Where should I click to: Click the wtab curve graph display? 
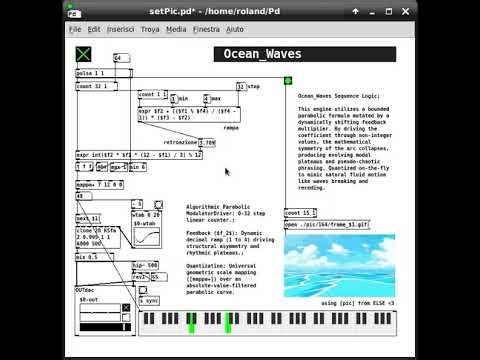click(147, 237)
